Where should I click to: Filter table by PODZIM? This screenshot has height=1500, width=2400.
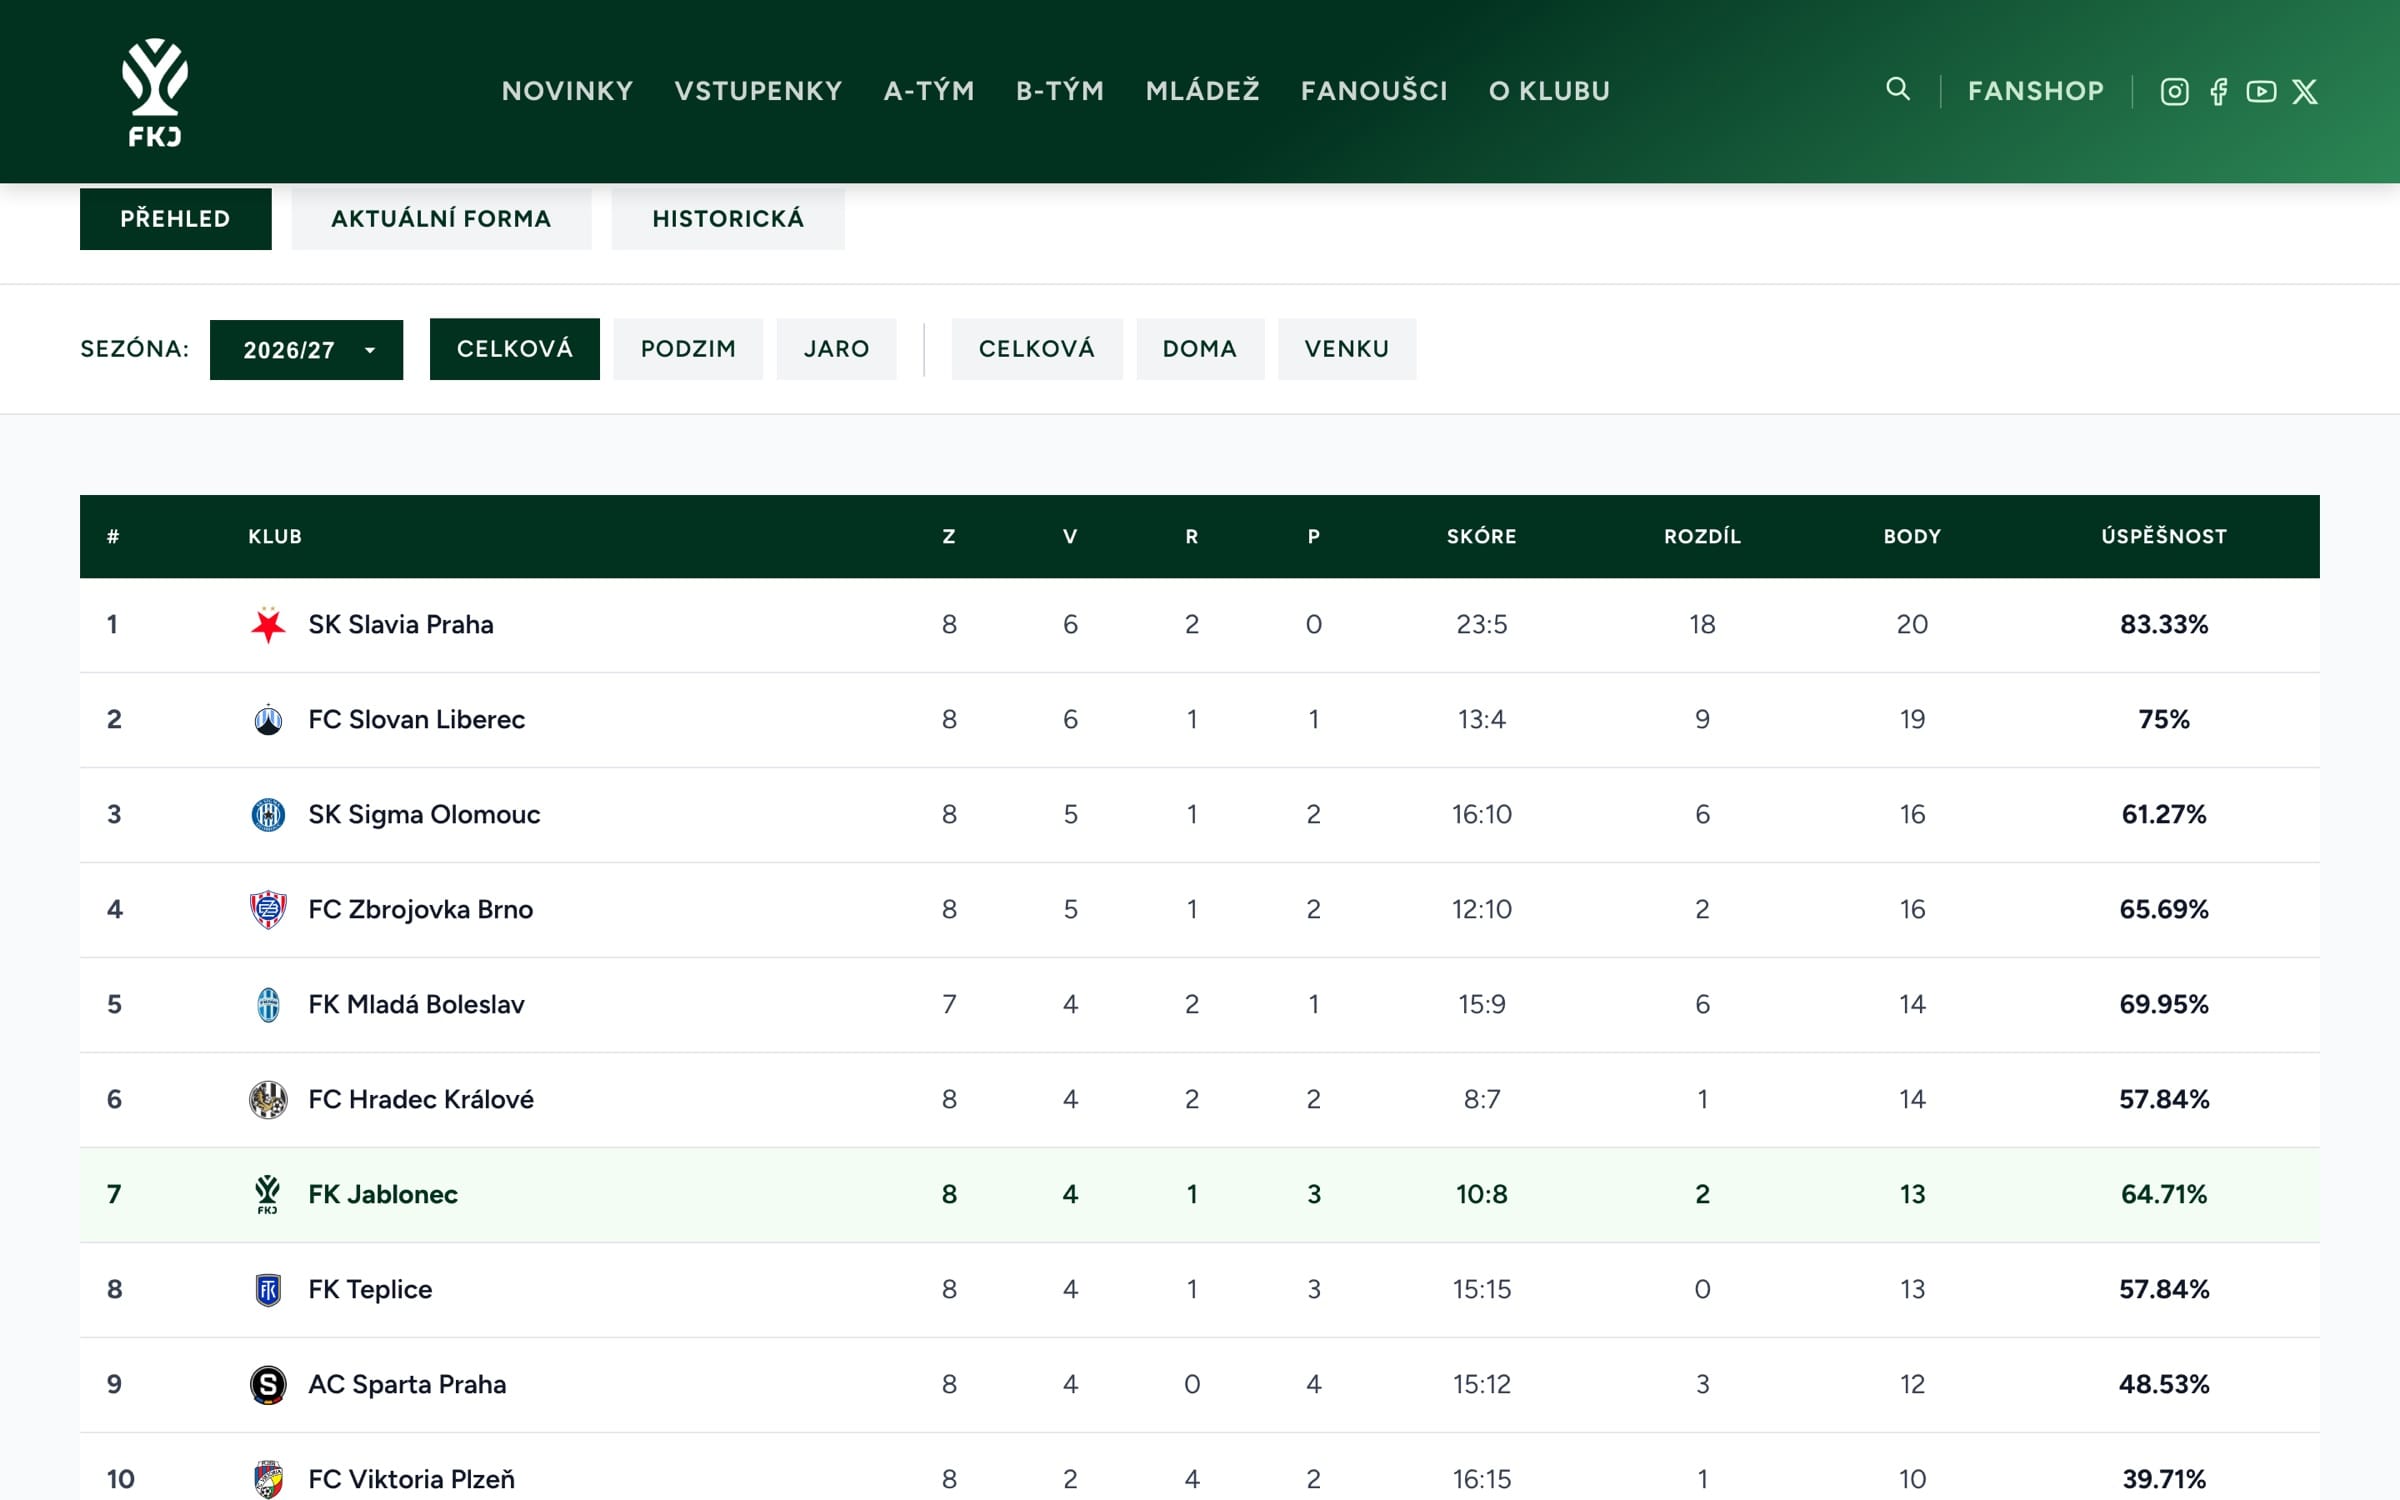click(x=688, y=349)
